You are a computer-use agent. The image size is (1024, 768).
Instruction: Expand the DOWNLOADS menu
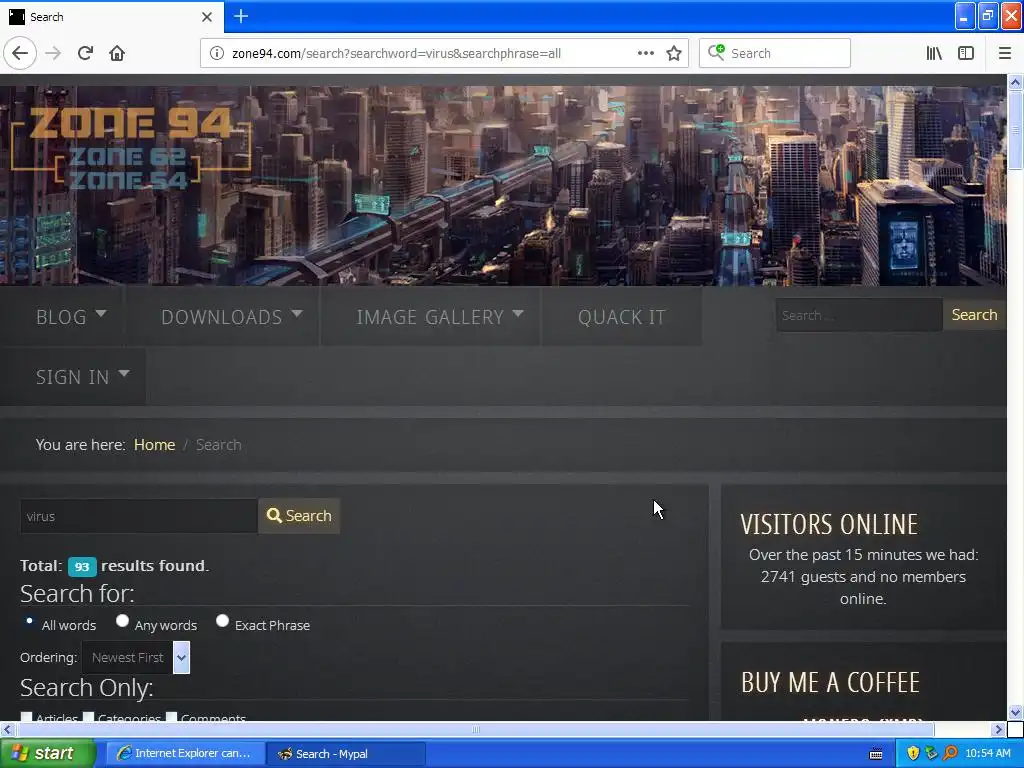(x=231, y=317)
